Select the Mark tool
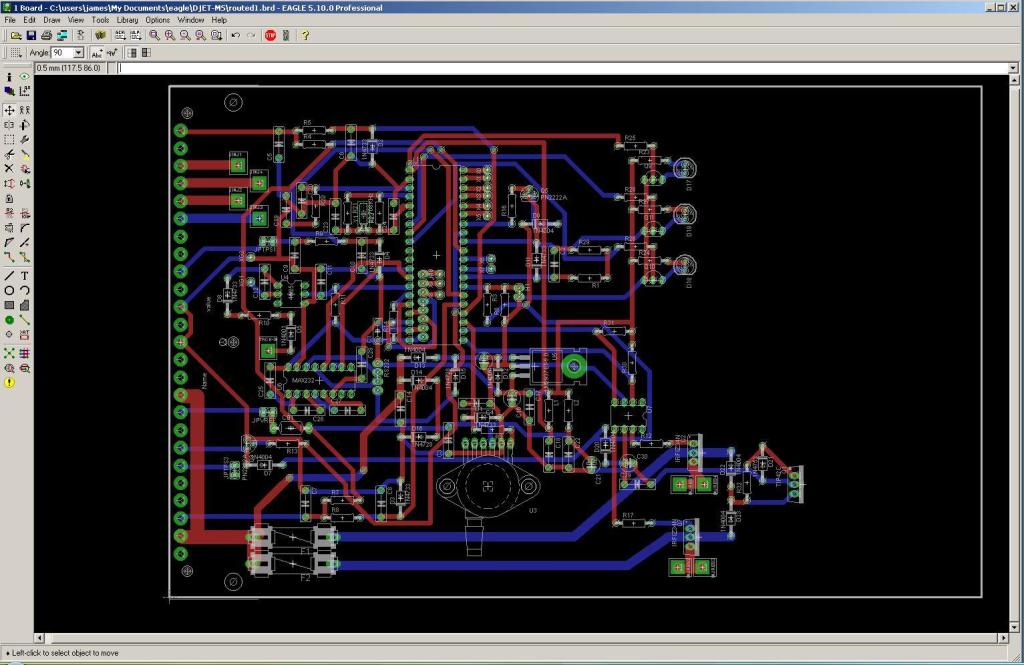The width and height of the screenshot is (1024, 665). pyautogui.click(x=24, y=91)
